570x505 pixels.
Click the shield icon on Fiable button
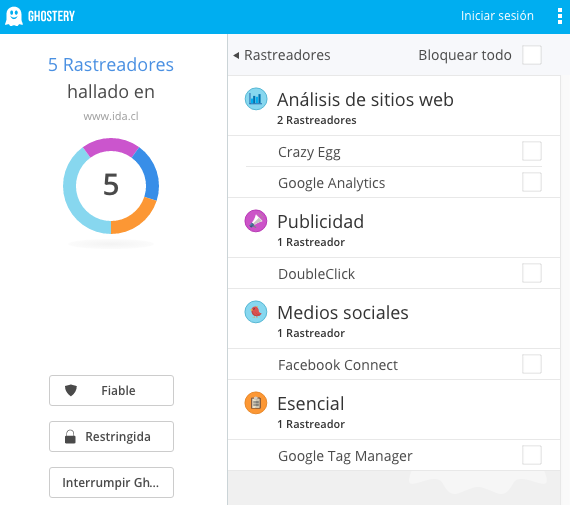click(71, 390)
